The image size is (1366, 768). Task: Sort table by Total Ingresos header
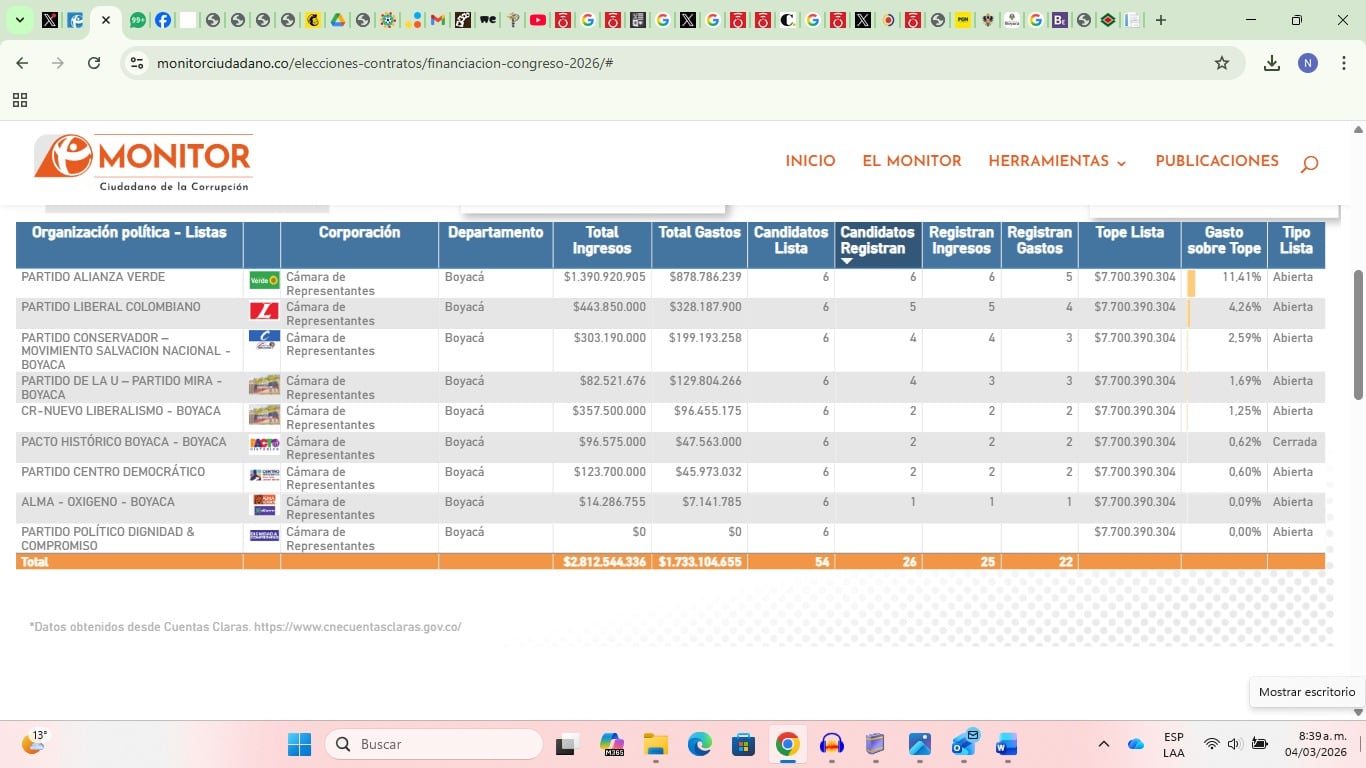tap(602, 241)
